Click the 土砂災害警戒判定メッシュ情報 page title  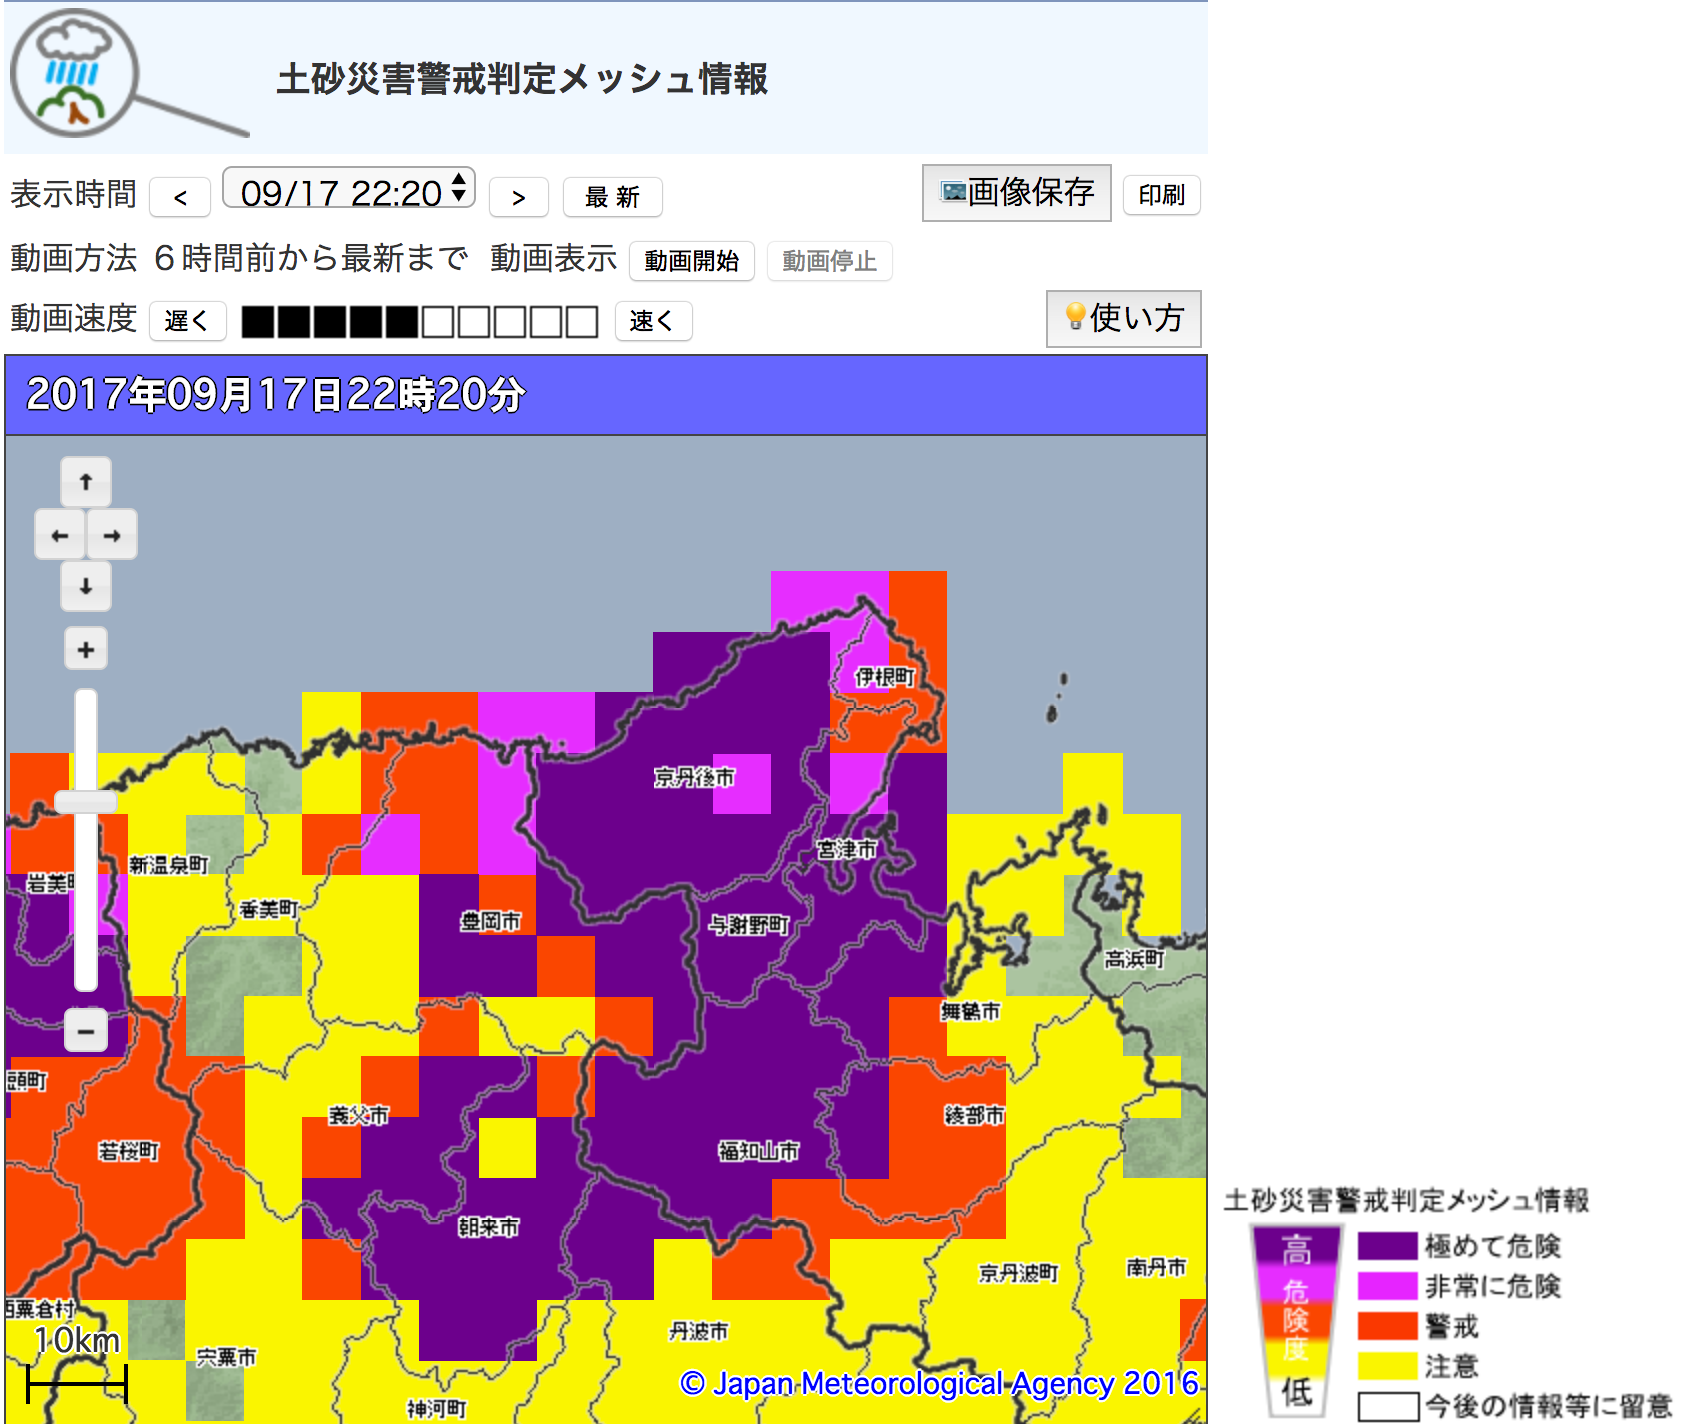[x=522, y=79]
